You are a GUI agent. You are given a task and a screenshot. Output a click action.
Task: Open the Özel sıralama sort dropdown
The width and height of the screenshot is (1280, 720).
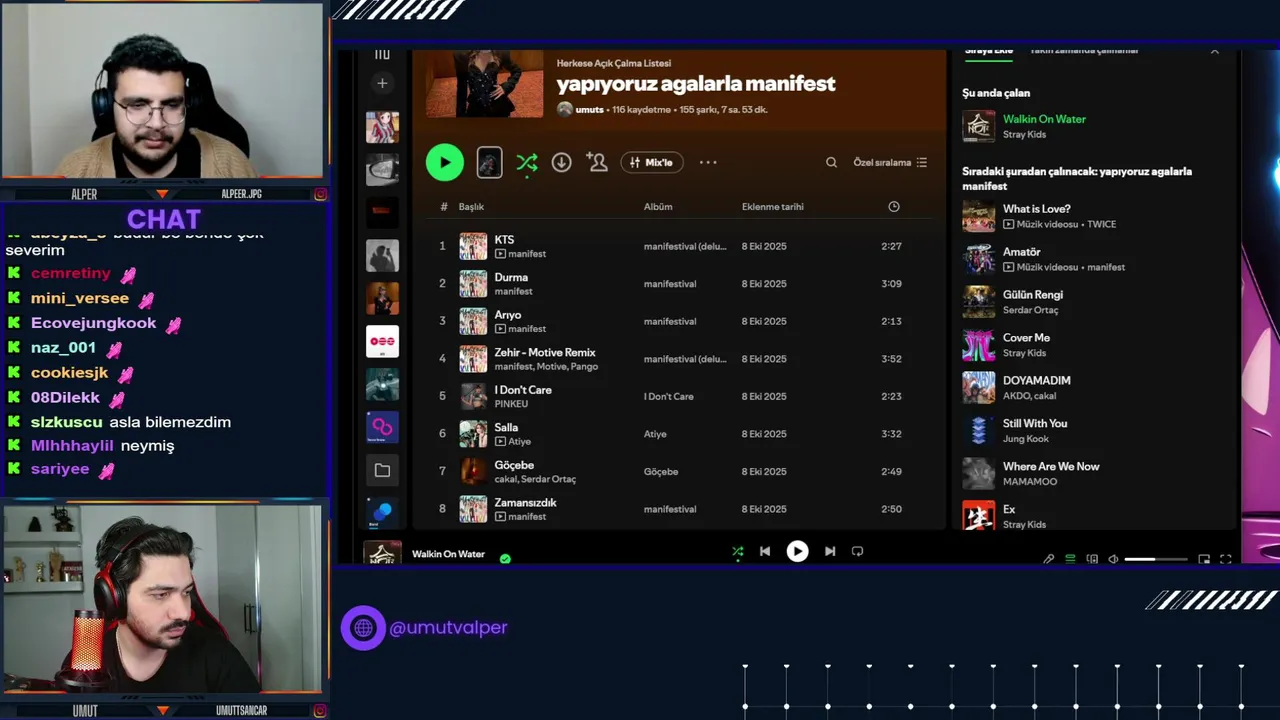tap(890, 162)
